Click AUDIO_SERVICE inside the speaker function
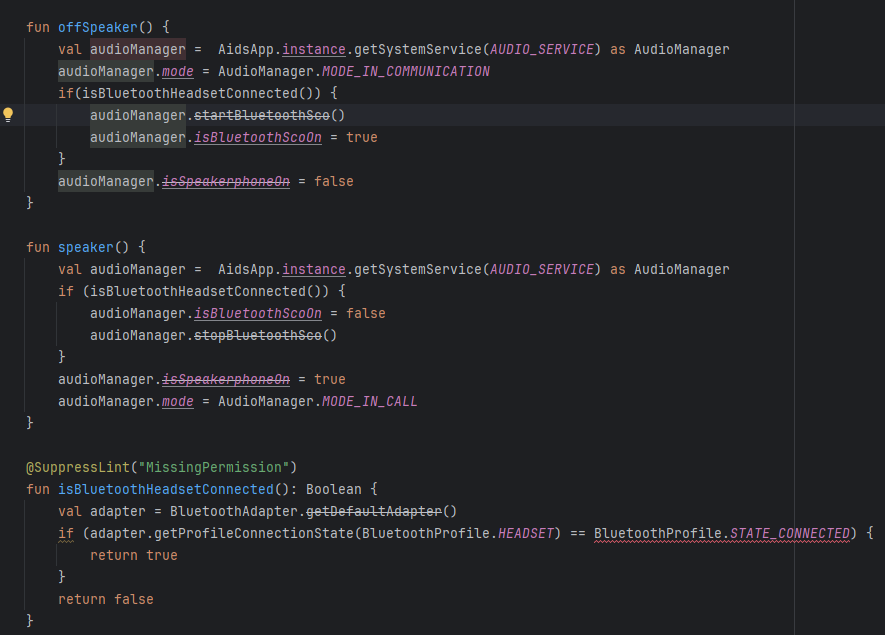 pos(542,269)
